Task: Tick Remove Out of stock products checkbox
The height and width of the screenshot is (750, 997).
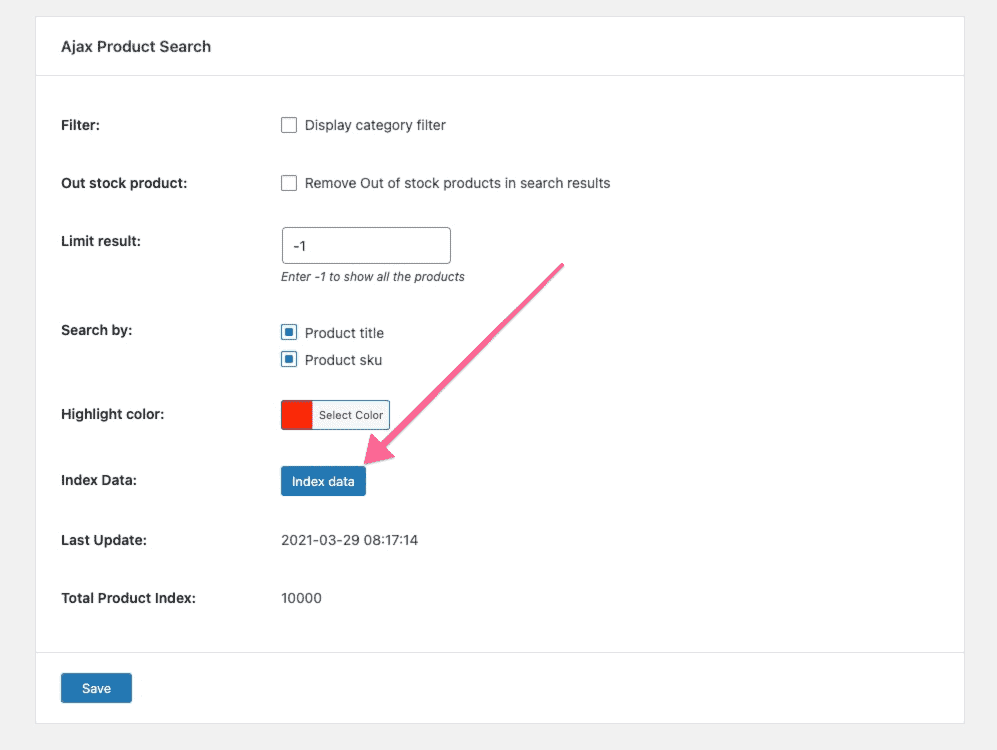Action: (289, 183)
